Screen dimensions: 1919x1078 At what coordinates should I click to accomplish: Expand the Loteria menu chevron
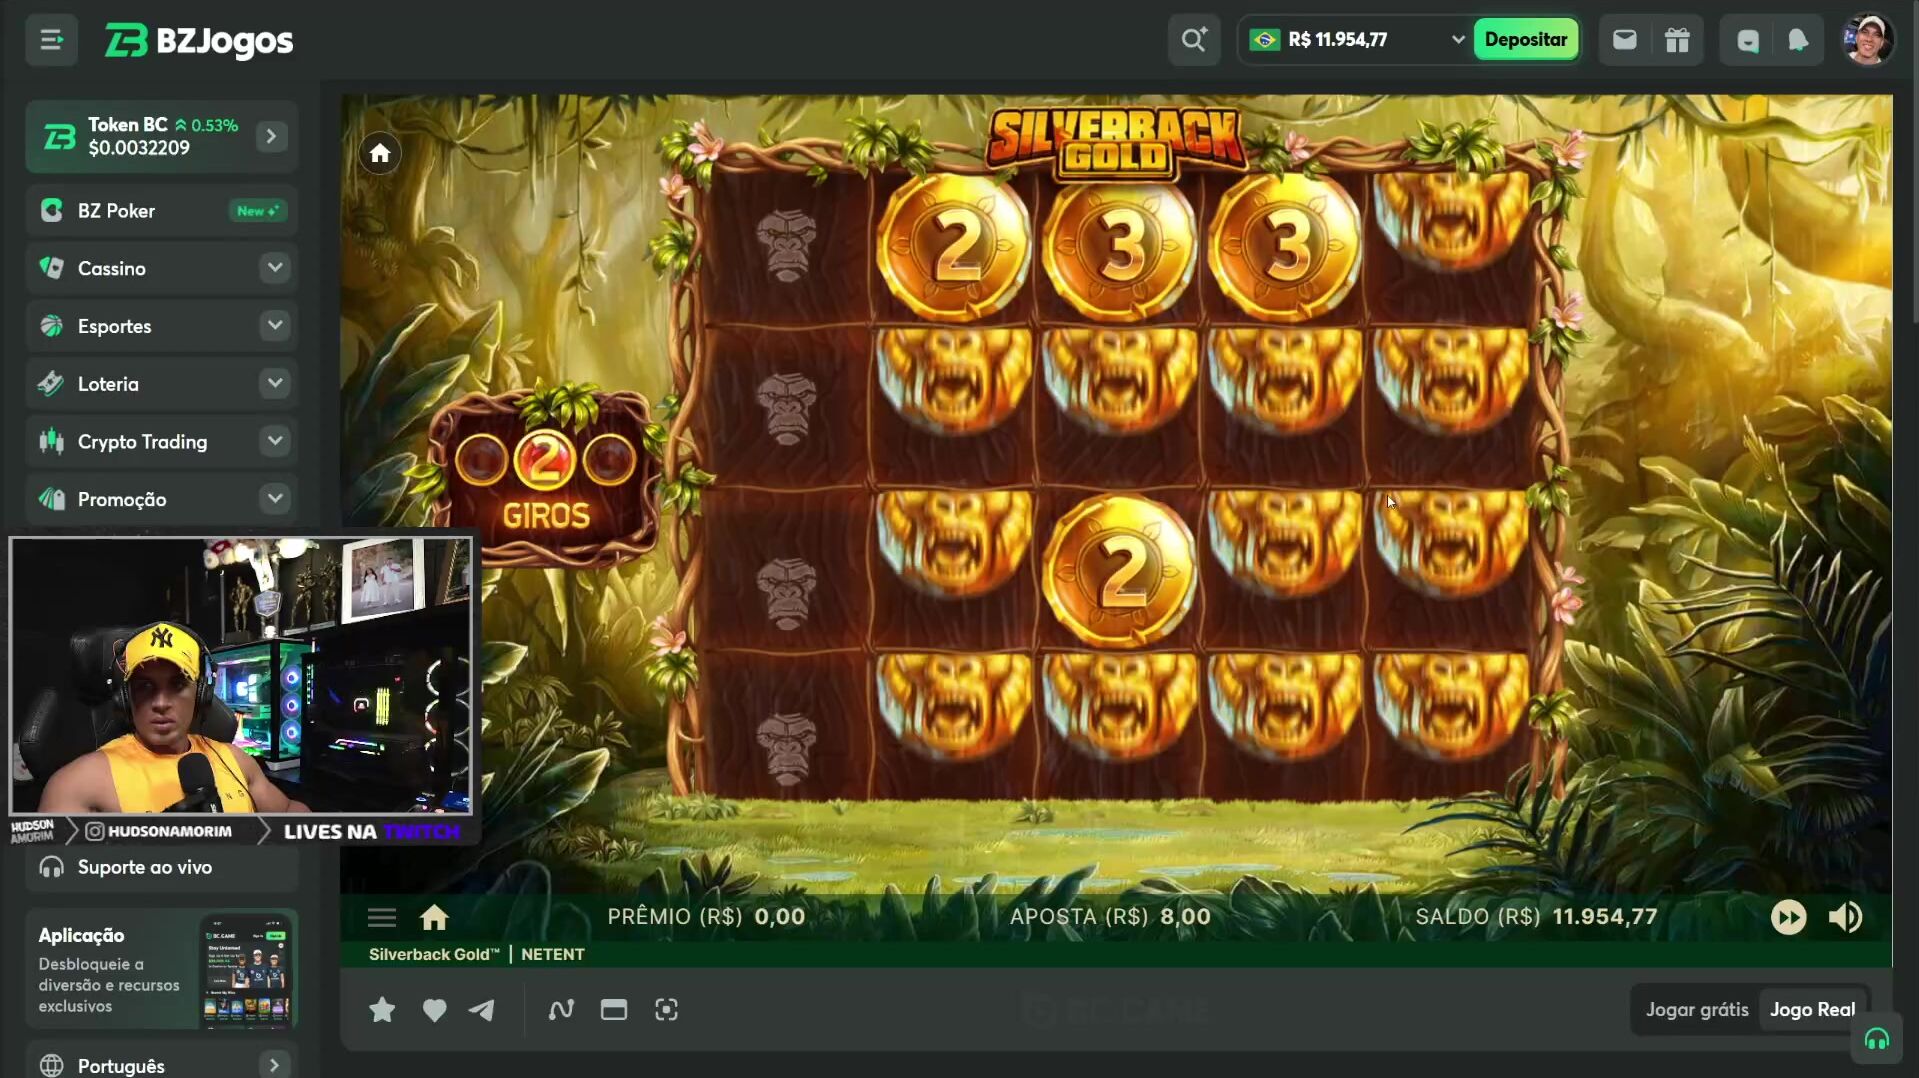click(x=274, y=384)
